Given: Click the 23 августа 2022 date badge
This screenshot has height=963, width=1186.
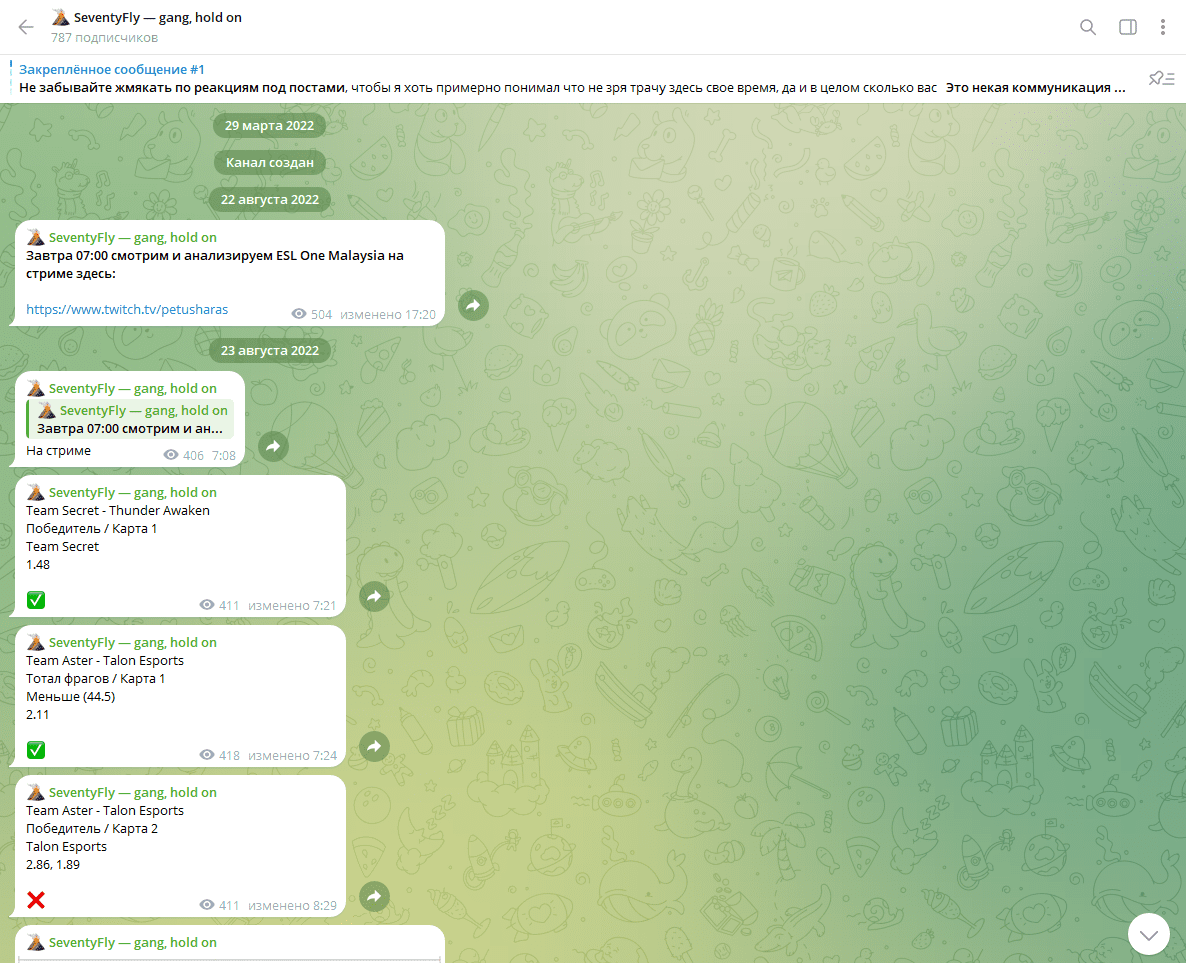Looking at the screenshot, I should 270,350.
